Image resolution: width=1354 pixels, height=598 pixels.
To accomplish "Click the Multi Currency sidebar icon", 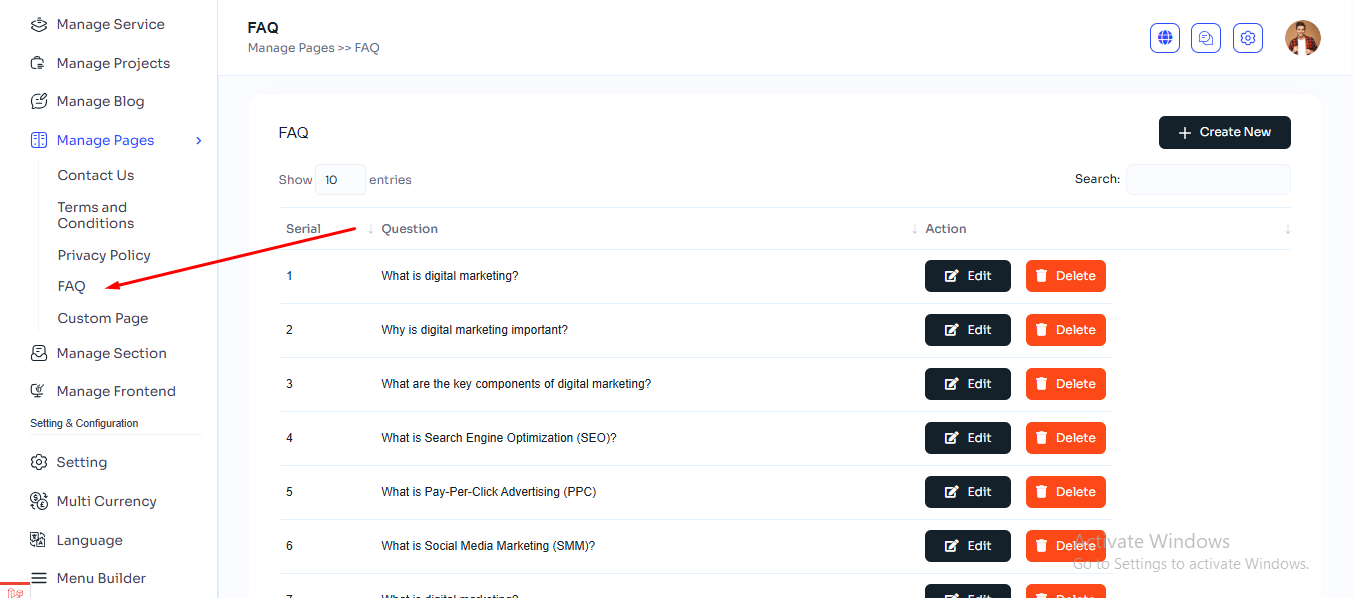I will pyautogui.click(x=39, y=501).
